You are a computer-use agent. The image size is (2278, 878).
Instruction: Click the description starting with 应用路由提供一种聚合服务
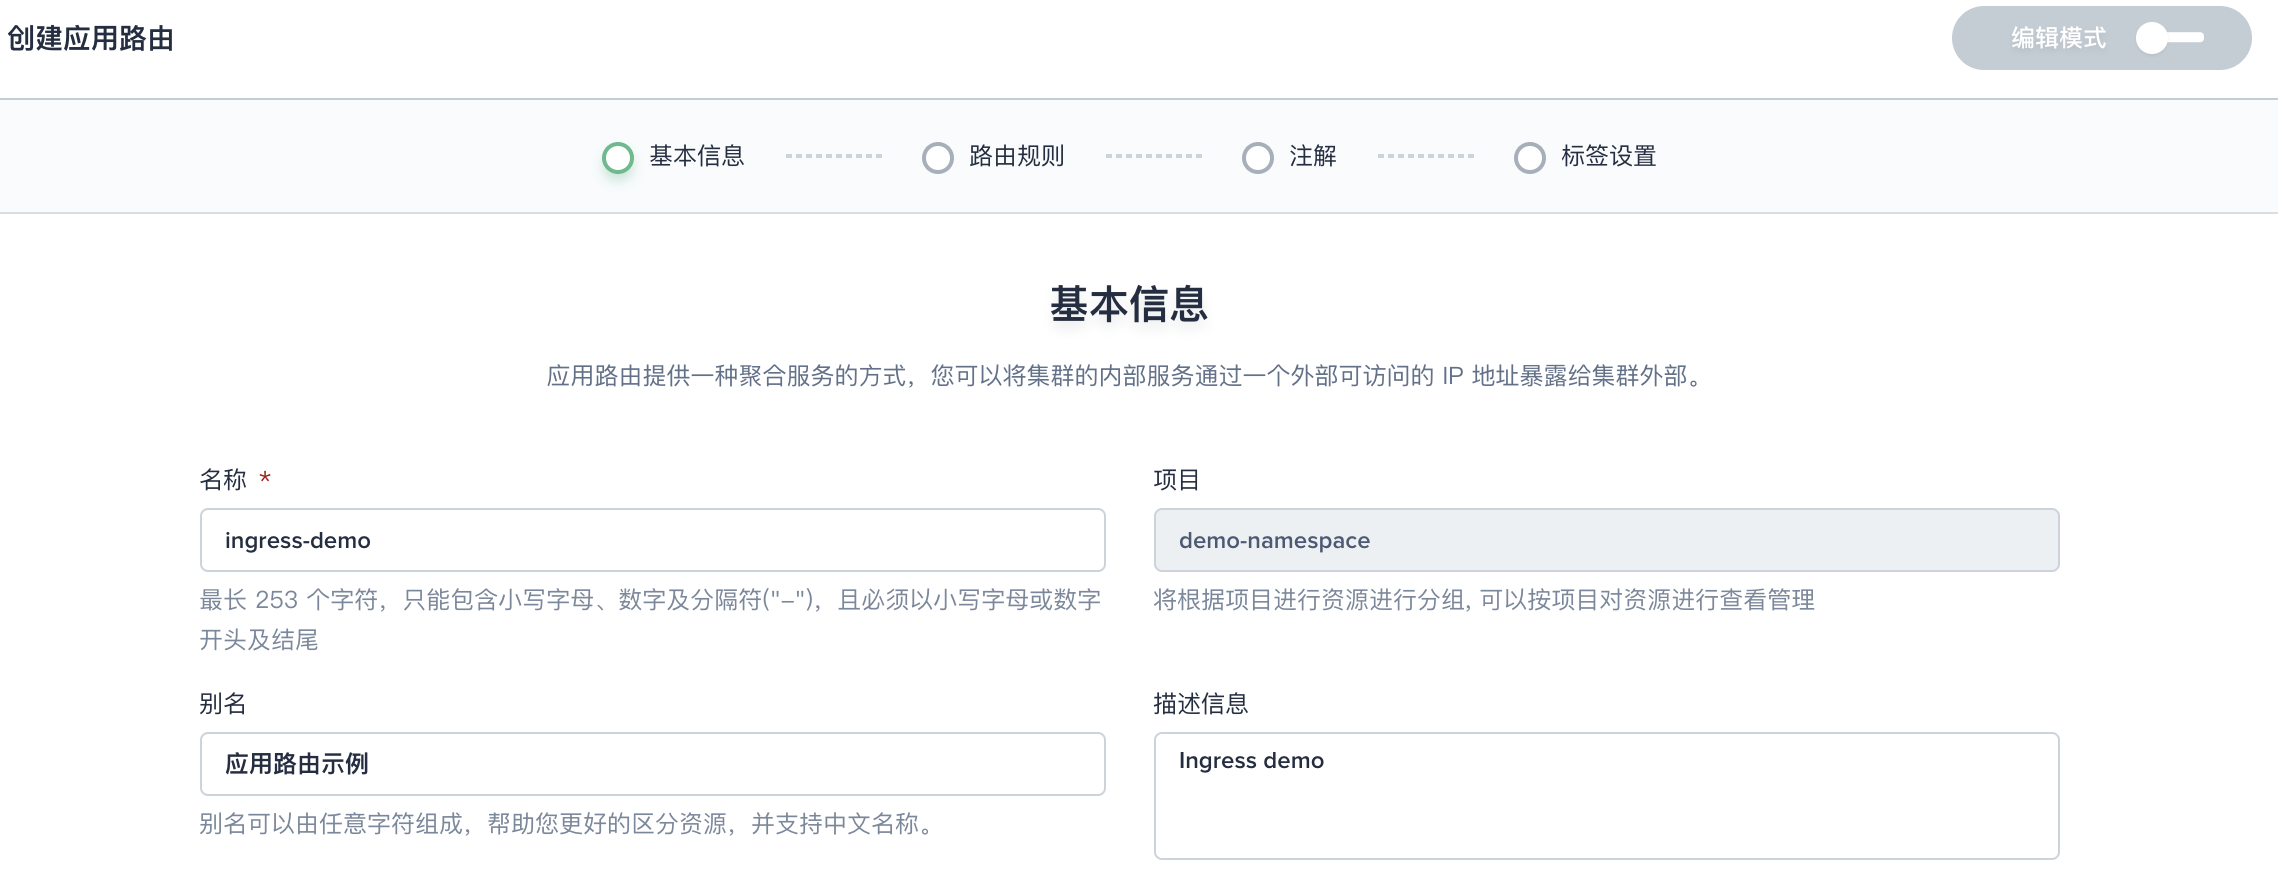click(1127, 376)
